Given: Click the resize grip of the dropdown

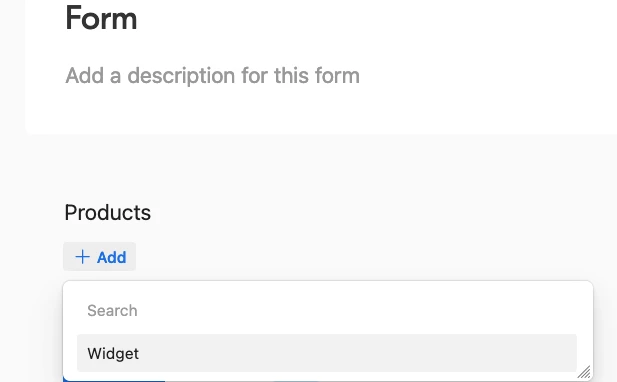Looking at the screenshot, I should point(584,372).
